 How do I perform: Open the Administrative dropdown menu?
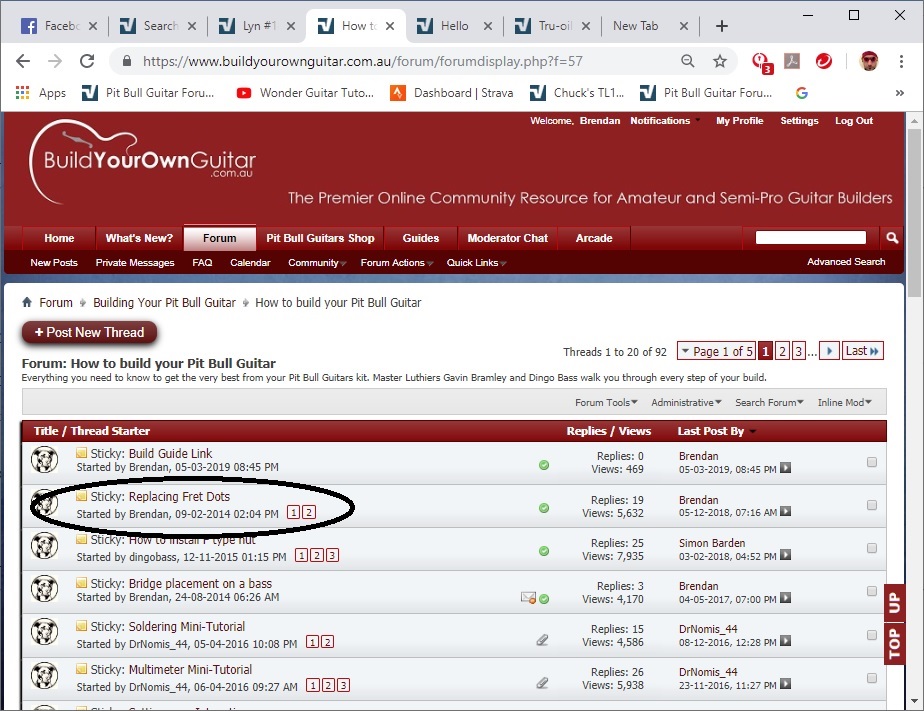(686, 403)
